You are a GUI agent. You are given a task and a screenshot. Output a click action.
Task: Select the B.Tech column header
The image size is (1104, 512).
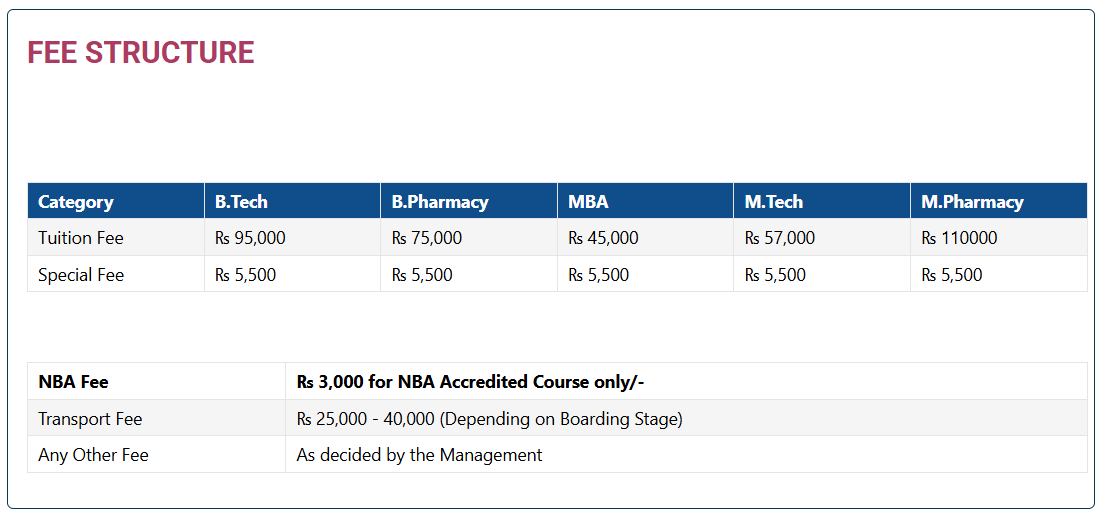click(241, 201)
